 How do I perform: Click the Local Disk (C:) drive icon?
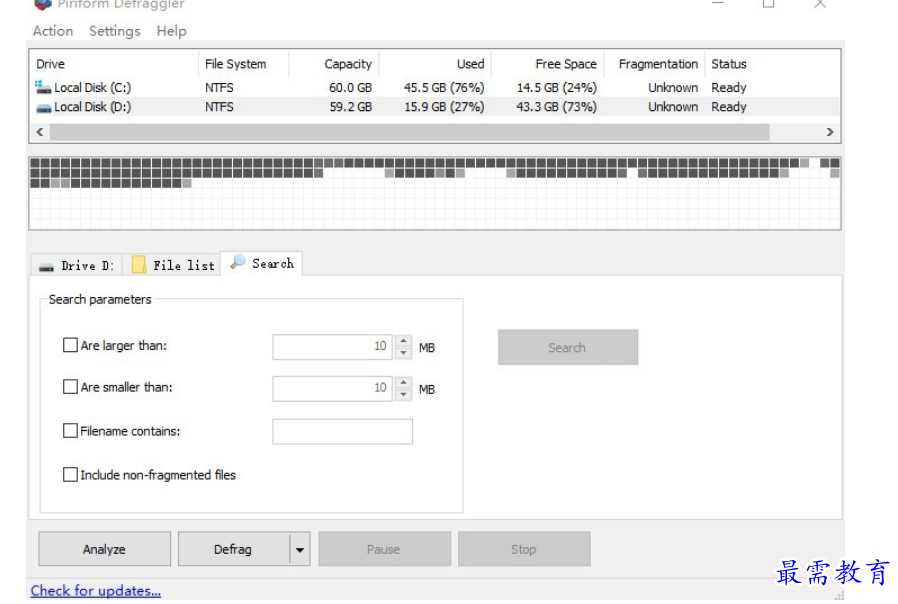tap(43, 87)
